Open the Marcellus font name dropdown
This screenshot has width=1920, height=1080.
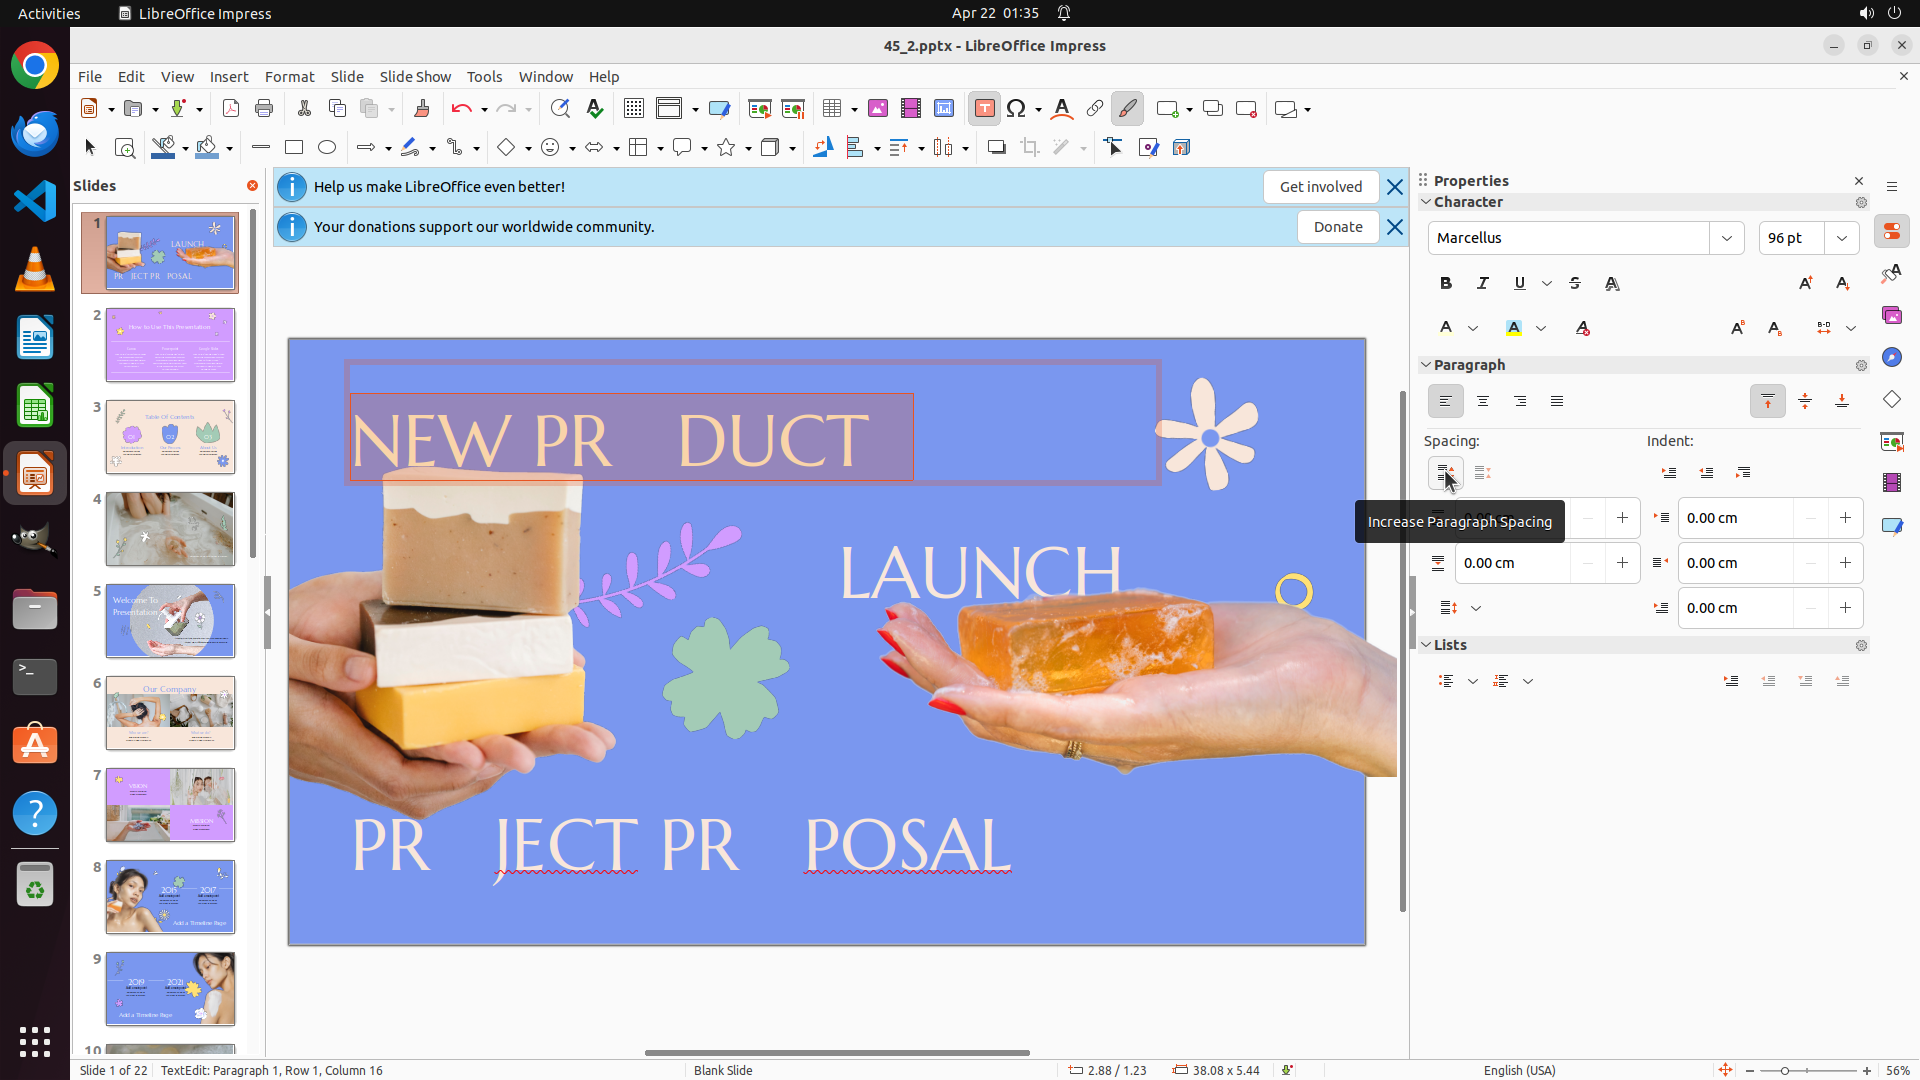[x=1727, y=238]
